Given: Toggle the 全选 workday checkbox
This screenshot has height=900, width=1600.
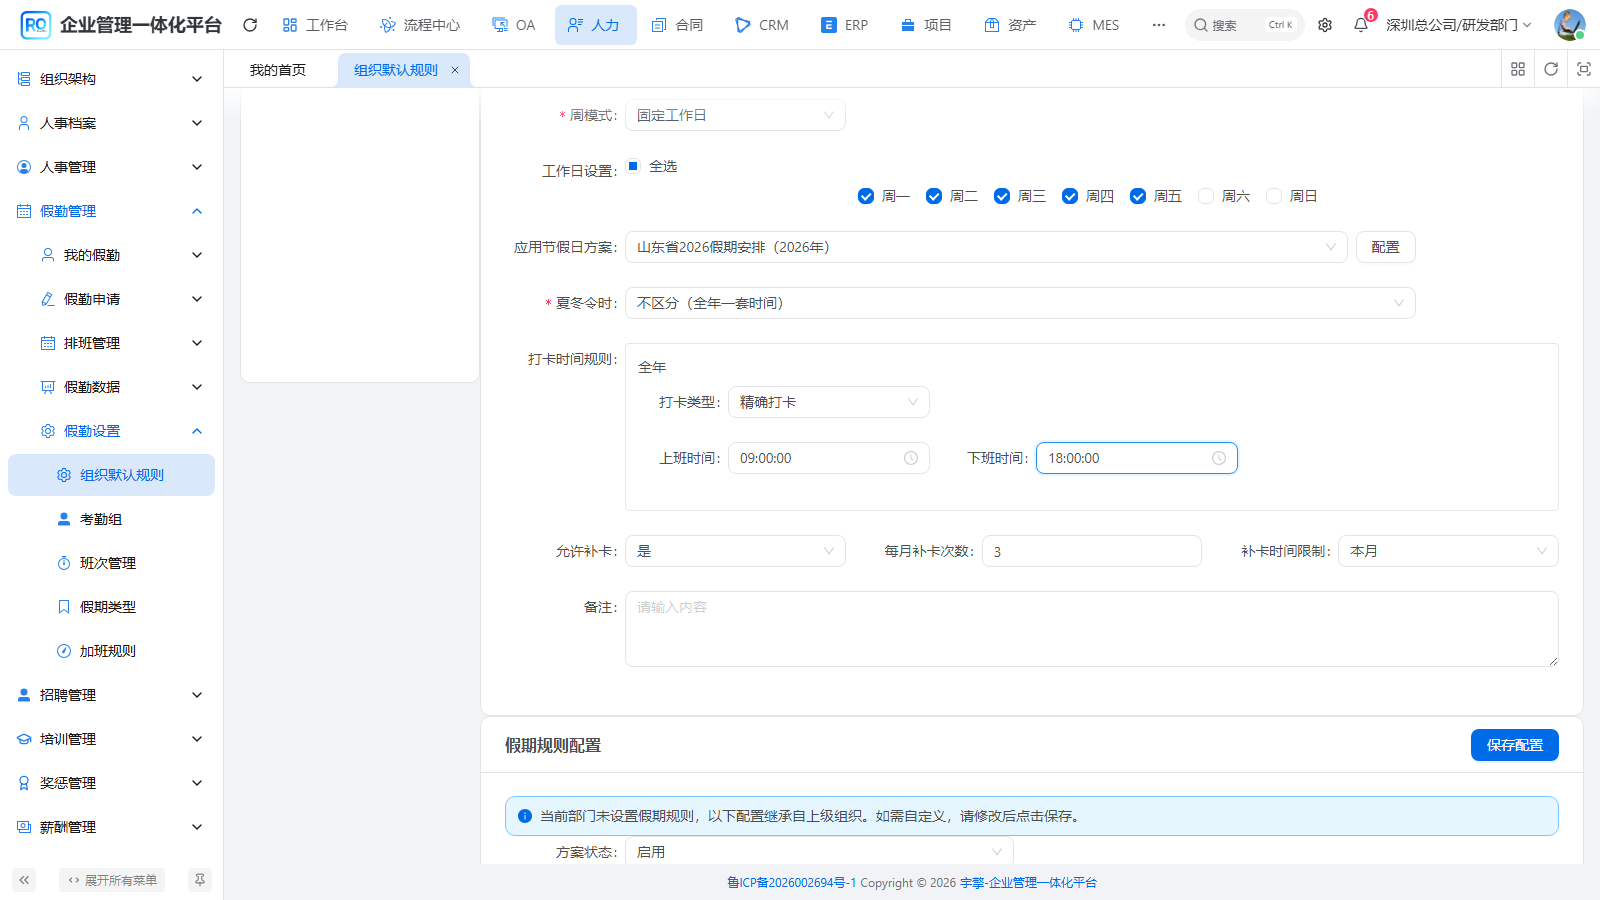Looking at the screenshot, I should pos(633,166).
